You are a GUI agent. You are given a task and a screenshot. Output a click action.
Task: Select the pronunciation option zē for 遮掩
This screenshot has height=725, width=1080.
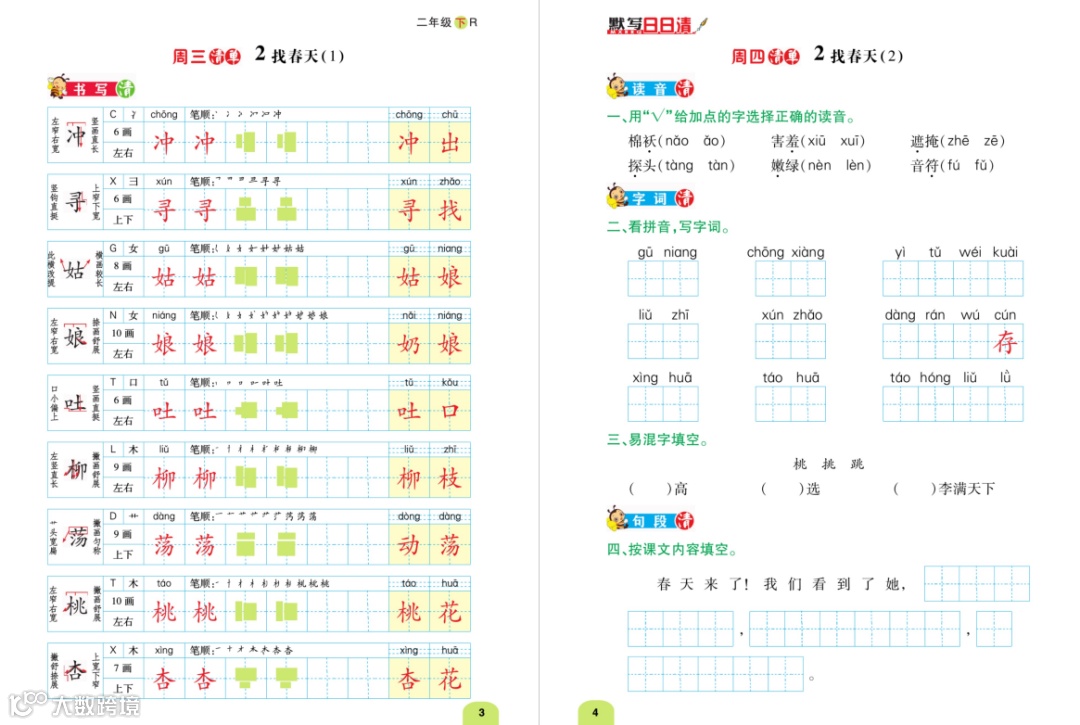pyautogui.click(x=990, y=141)
